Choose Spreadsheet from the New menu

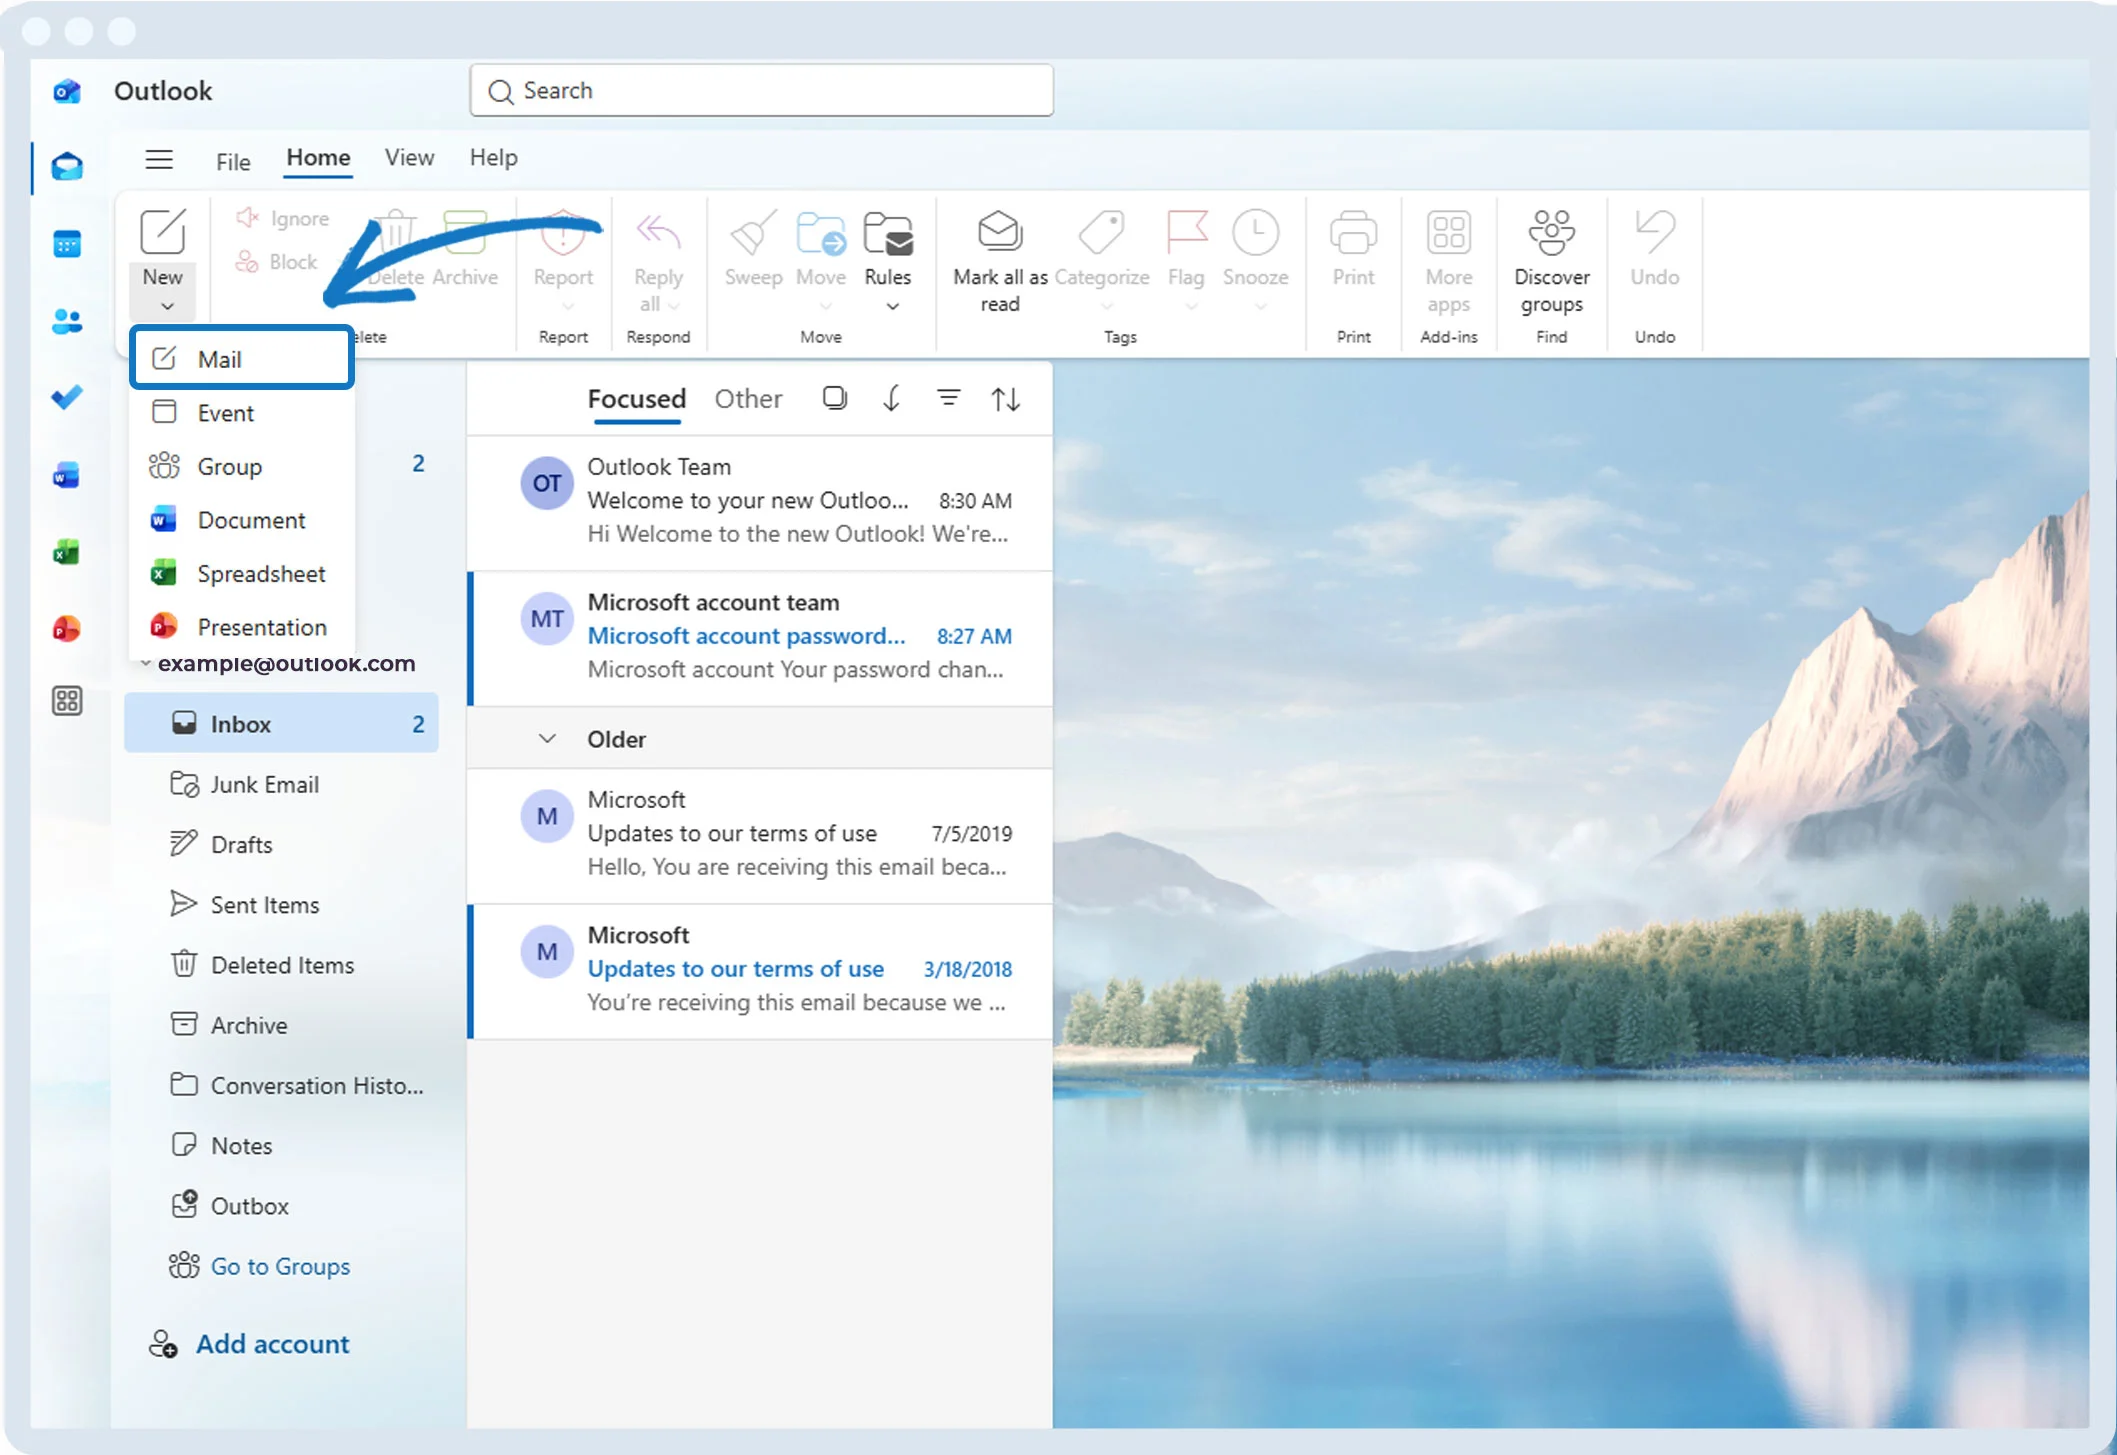coord(242,573)
